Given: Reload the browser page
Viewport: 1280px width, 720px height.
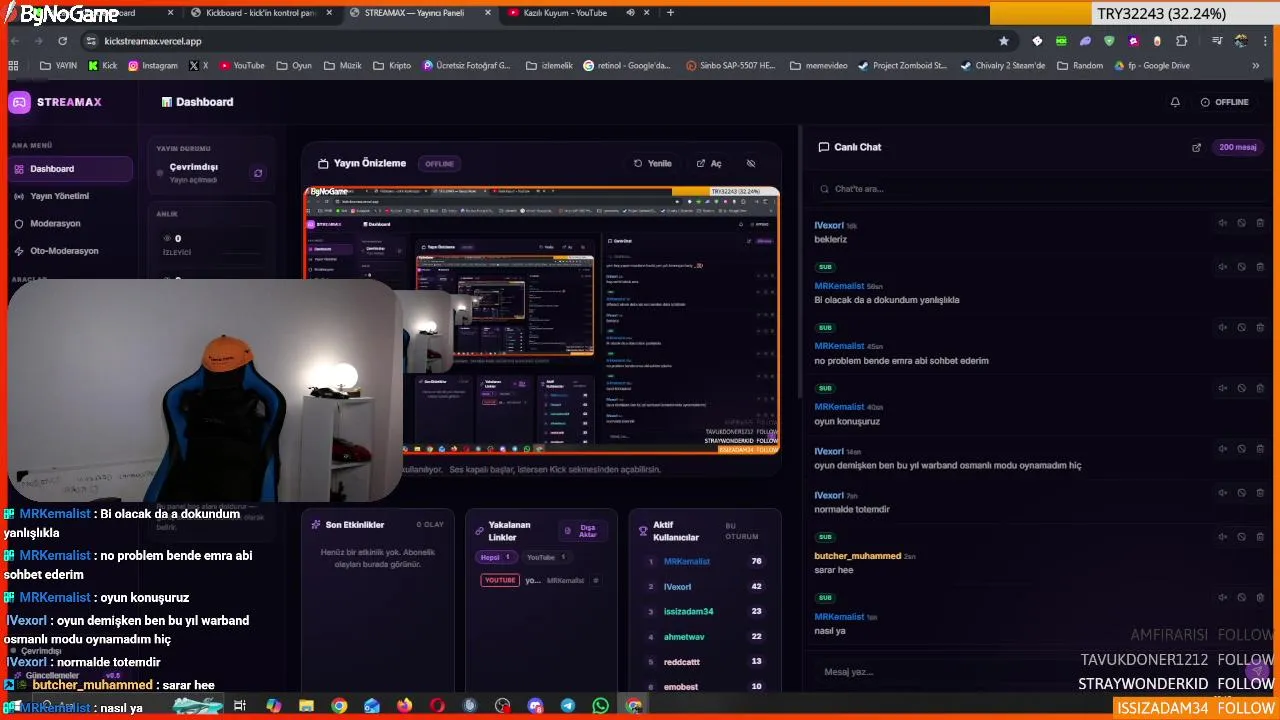Looking at the screenshot, I should click(x=62, y=41).
